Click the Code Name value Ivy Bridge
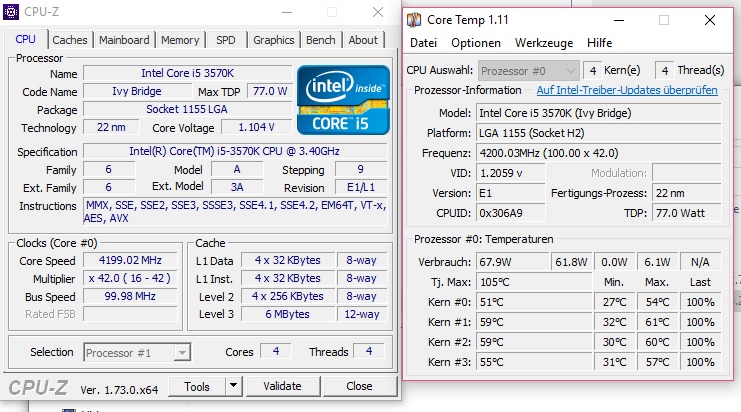The width and height of the screenshot is (741, 412). [137, 91]
